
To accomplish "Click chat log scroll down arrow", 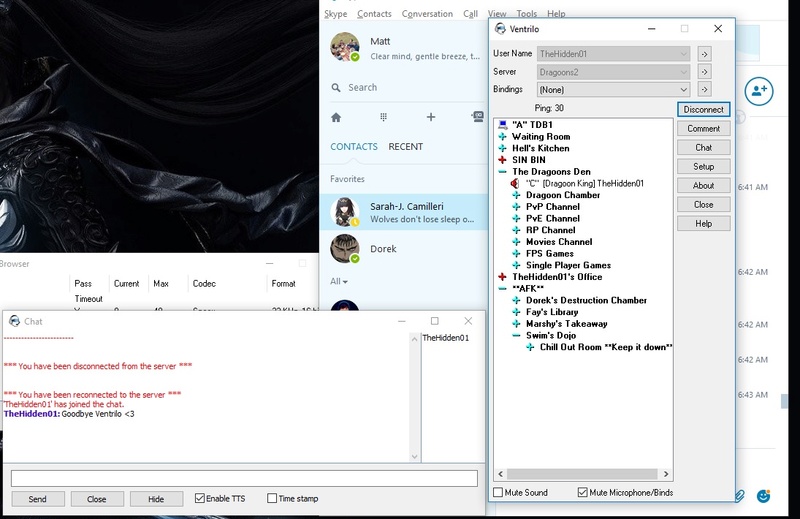I will (414, 457).
